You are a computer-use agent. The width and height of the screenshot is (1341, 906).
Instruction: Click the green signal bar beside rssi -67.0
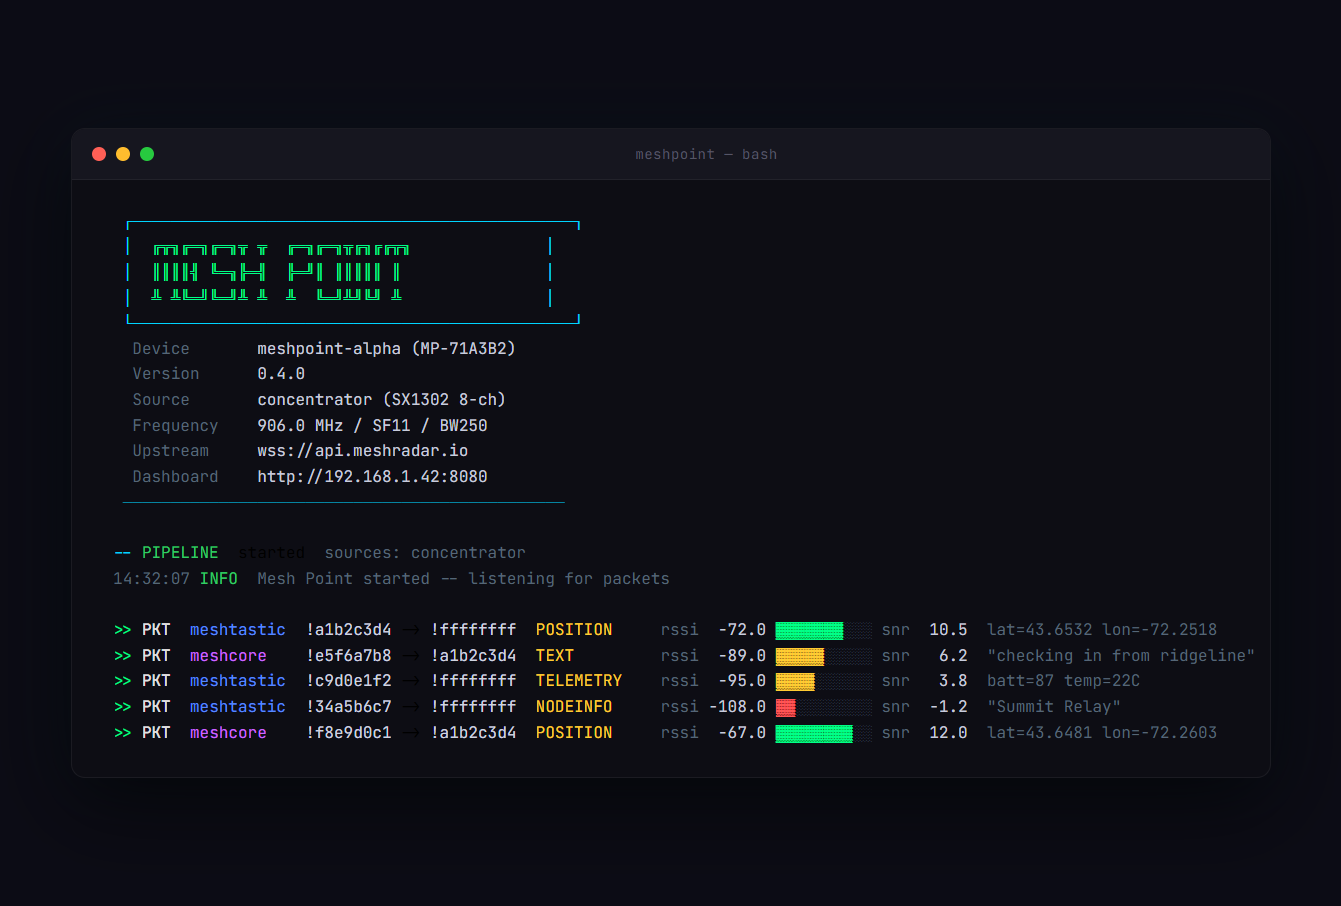[x=814, y=734]
